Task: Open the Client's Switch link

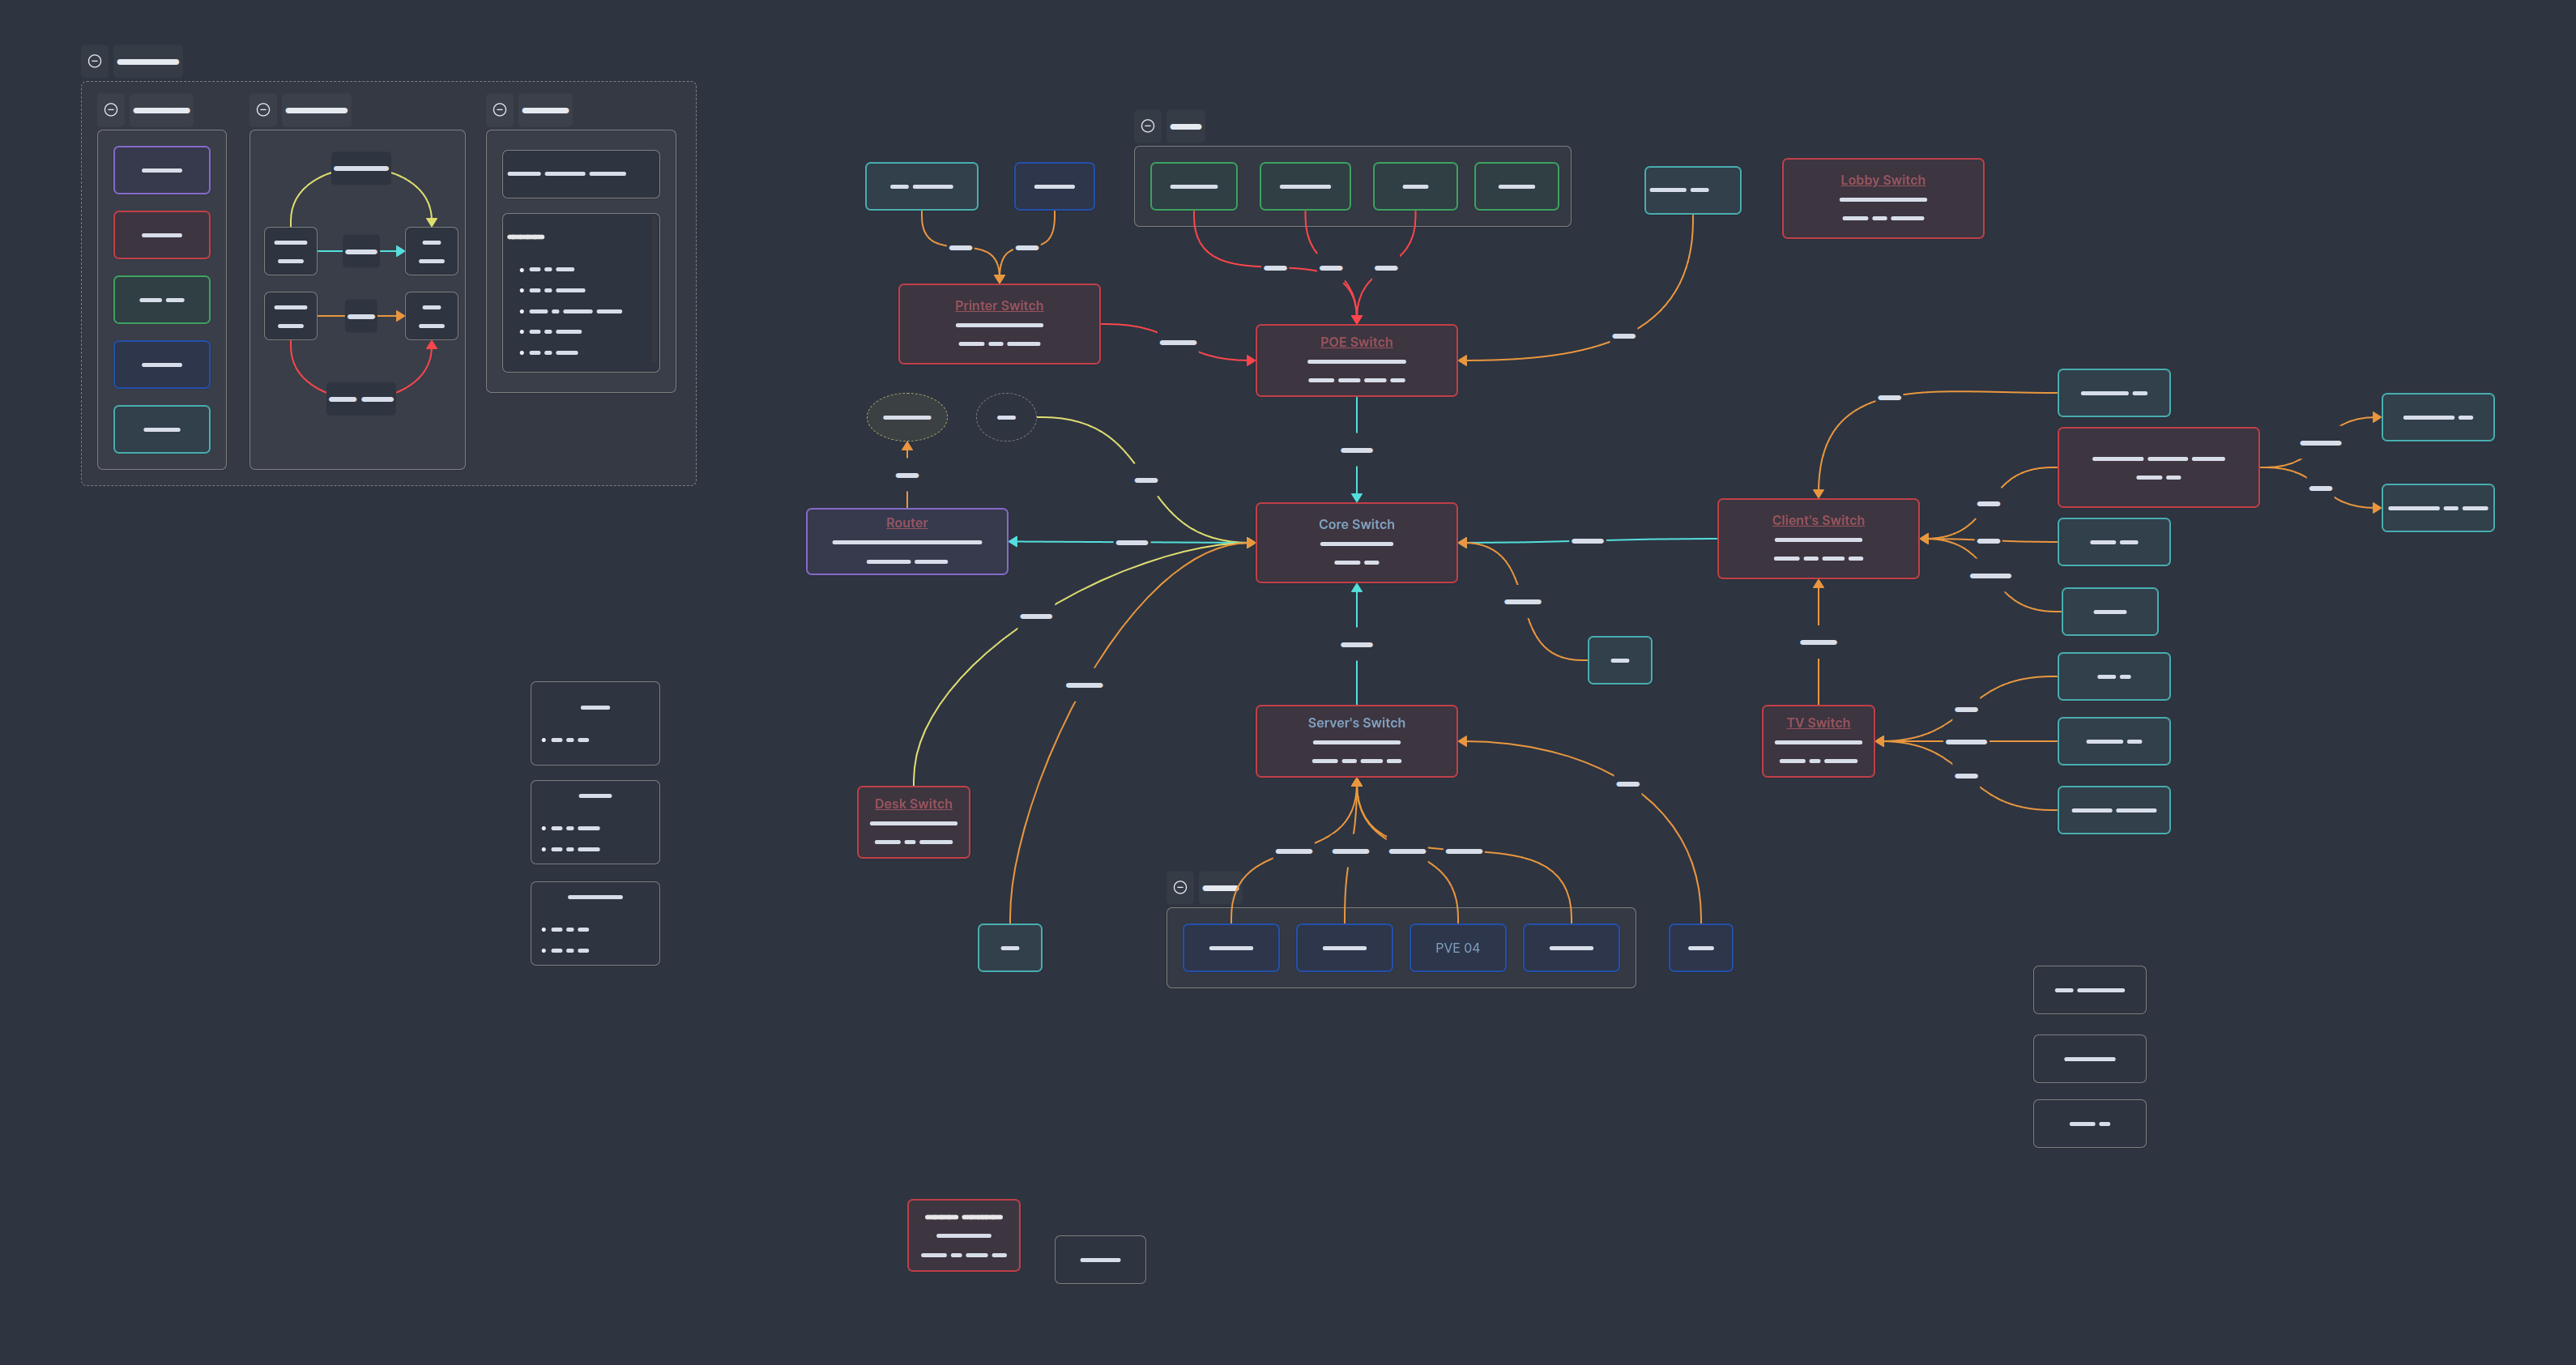Action: (x=1817, y=521)
